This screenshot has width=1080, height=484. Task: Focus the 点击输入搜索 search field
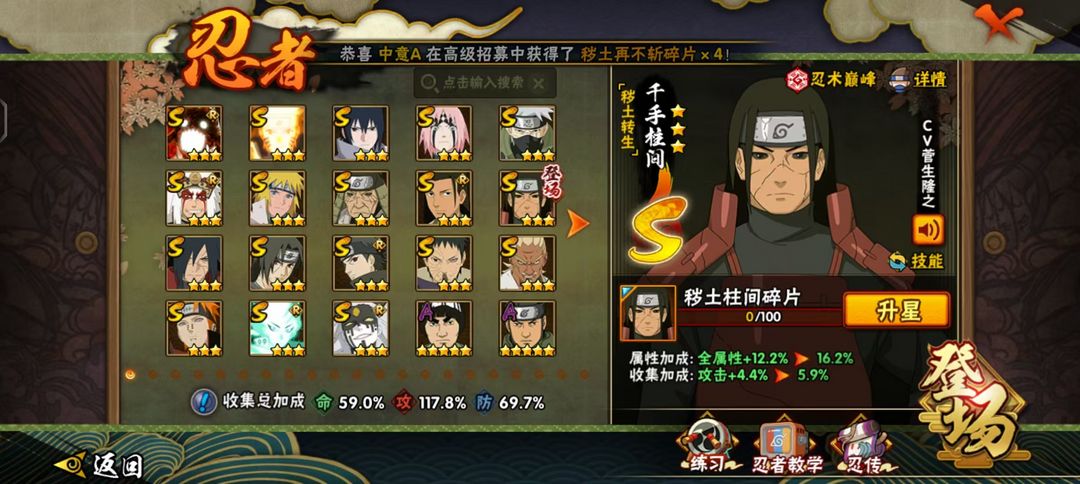484,83
